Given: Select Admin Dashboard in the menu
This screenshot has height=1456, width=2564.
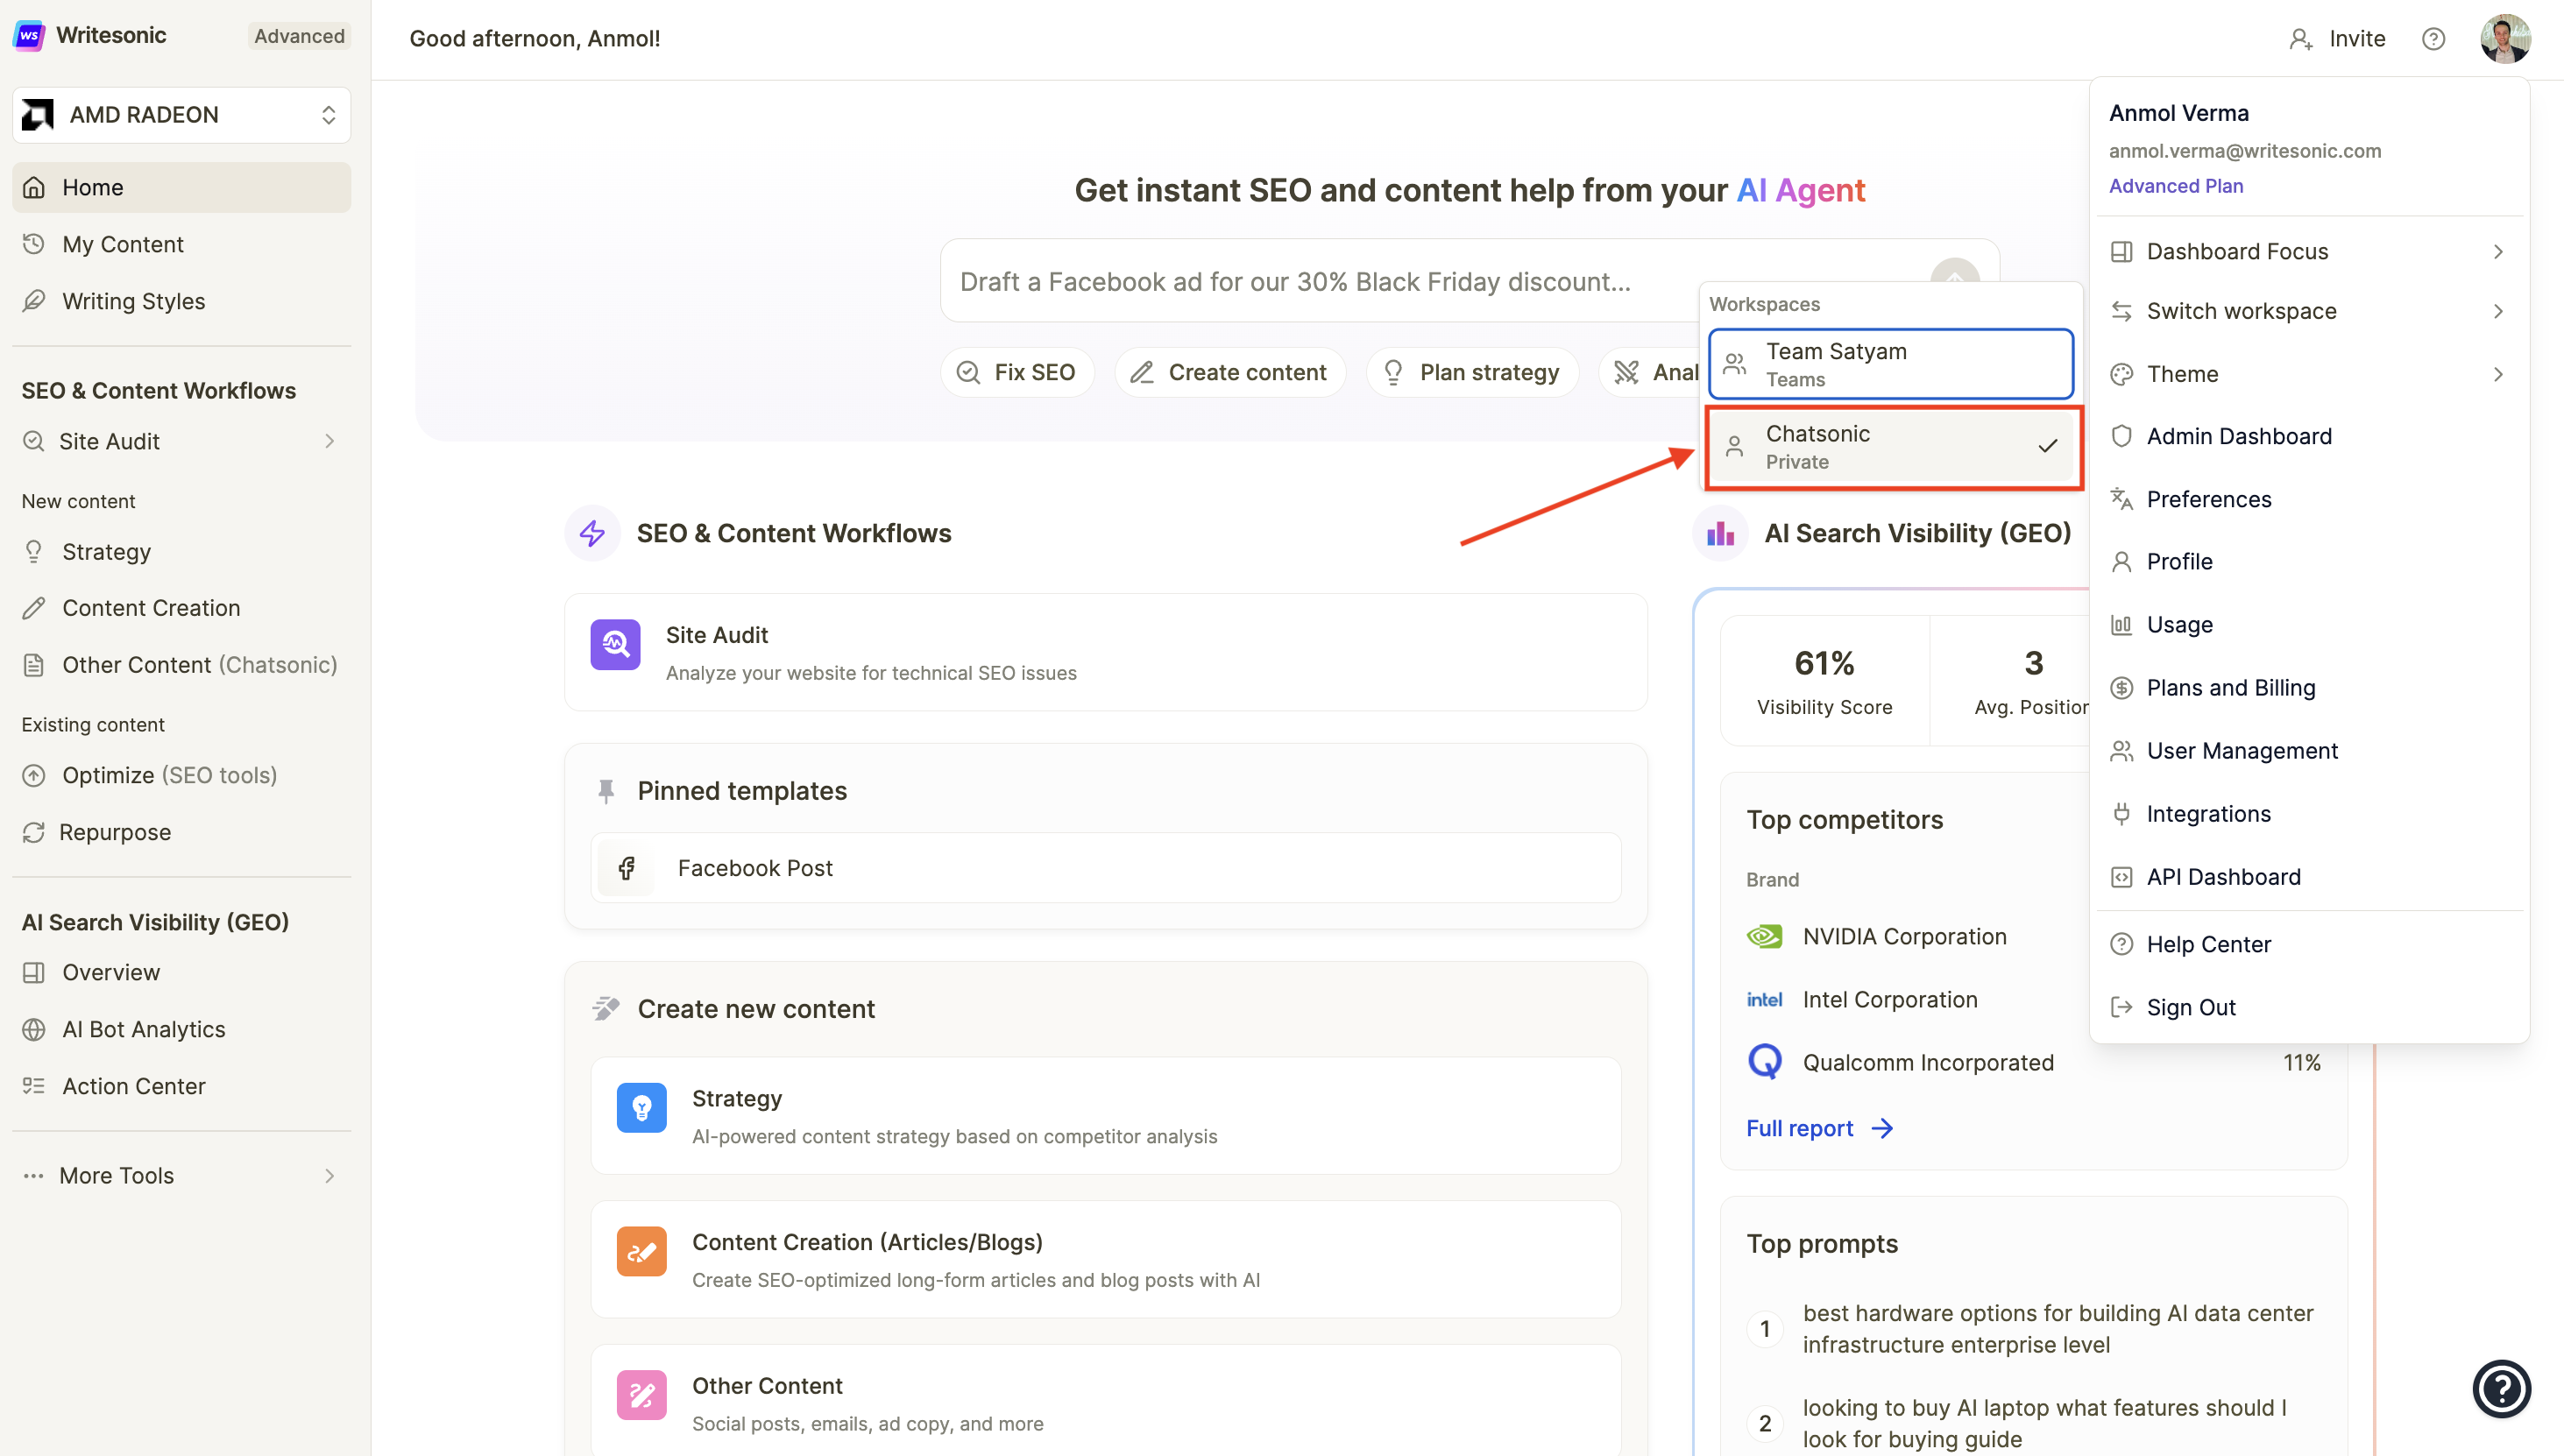Looking at the screenshot, I should coord(2240,436).
